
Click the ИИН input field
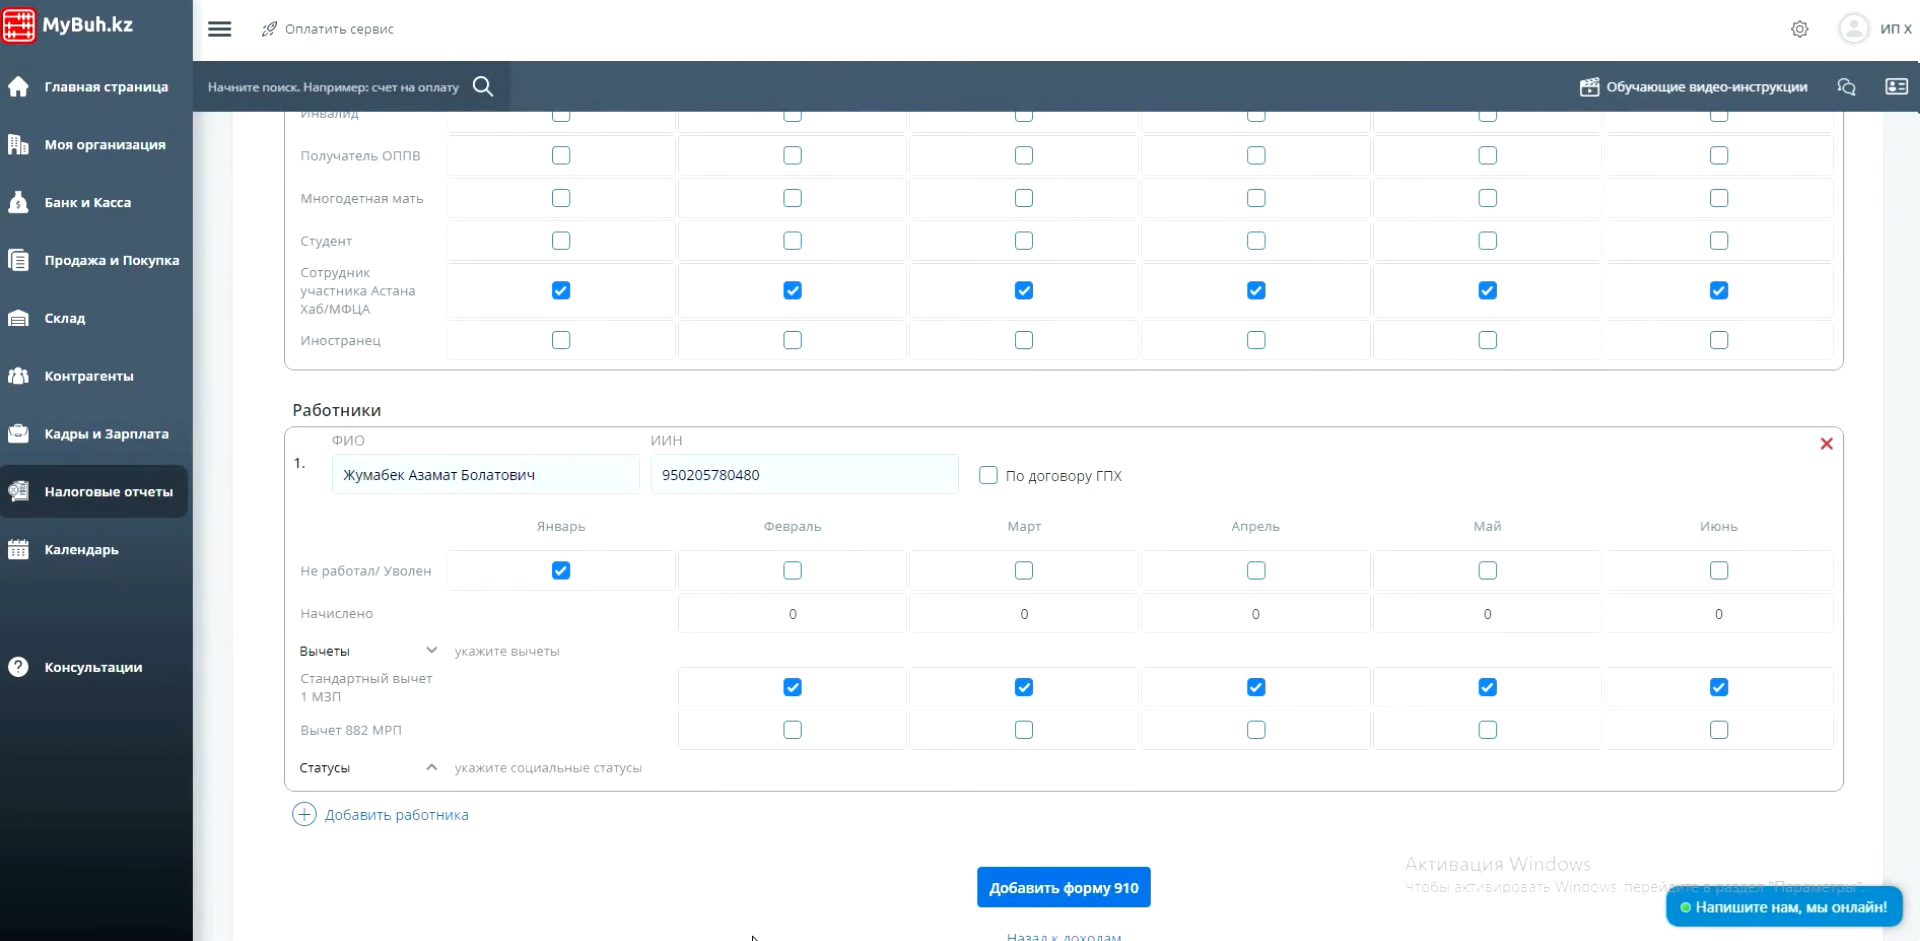(x=804, y=475)
